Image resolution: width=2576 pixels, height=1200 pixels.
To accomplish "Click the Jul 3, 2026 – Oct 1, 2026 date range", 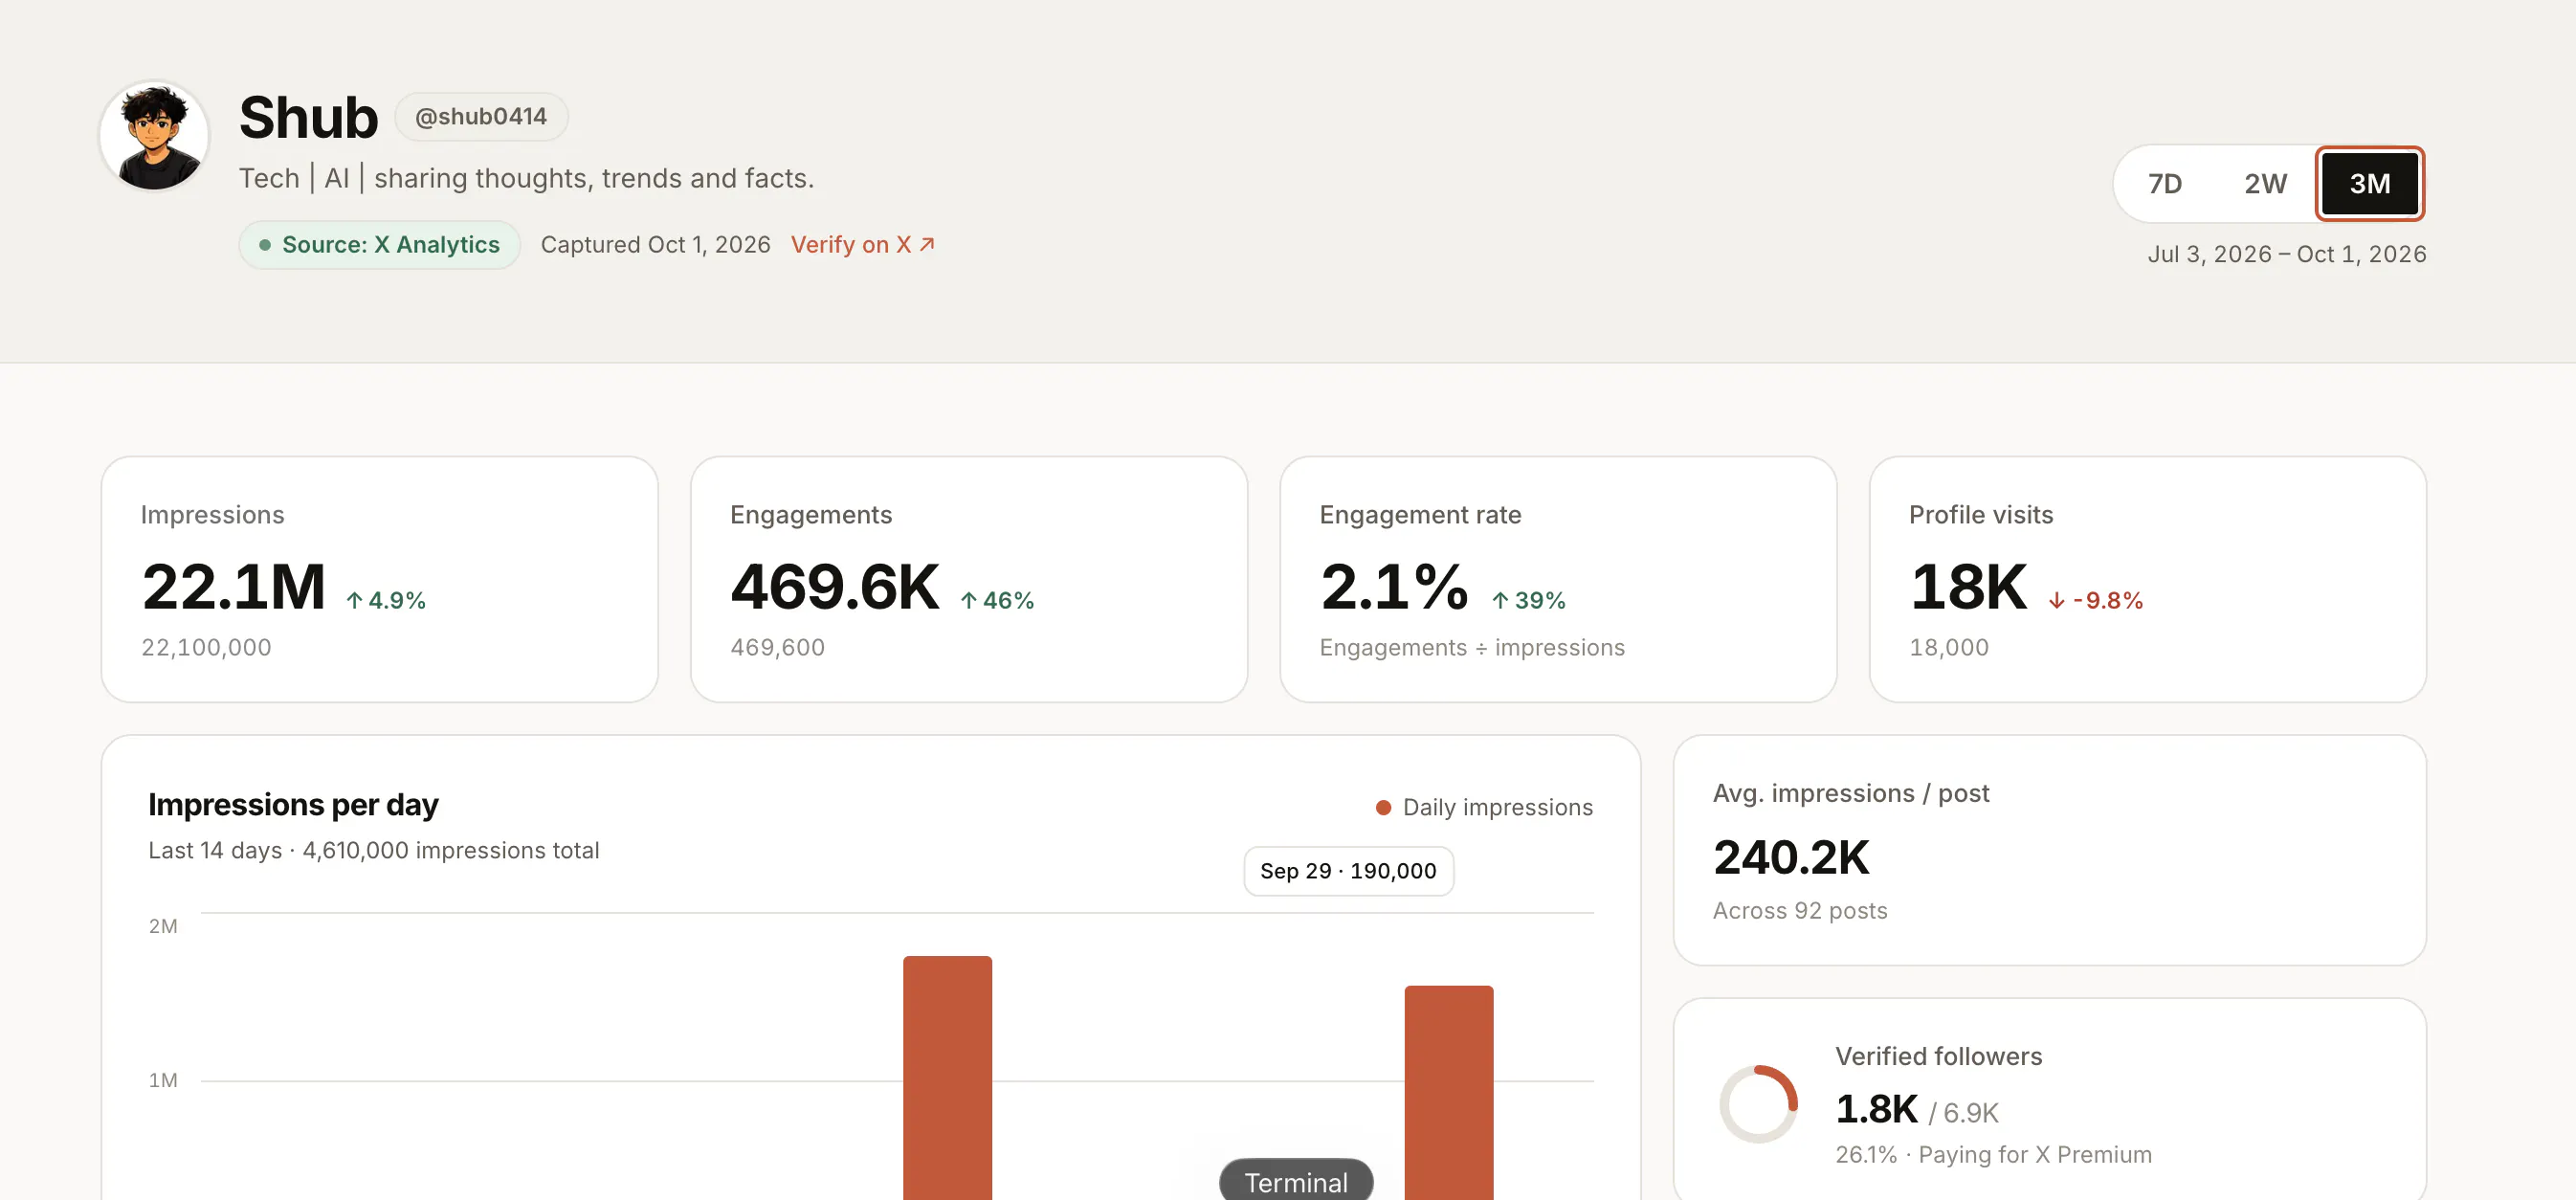I will (2286, 254).
